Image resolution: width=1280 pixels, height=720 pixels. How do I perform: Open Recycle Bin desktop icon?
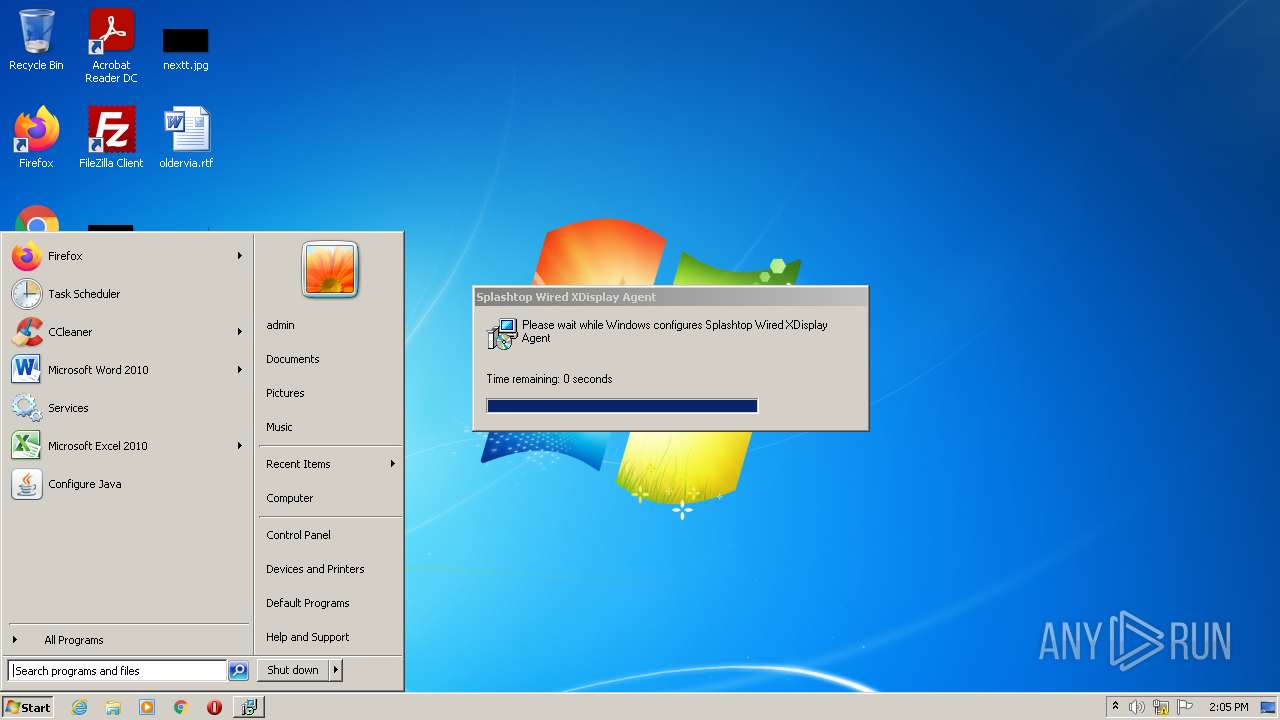click(x=36, y=40)
